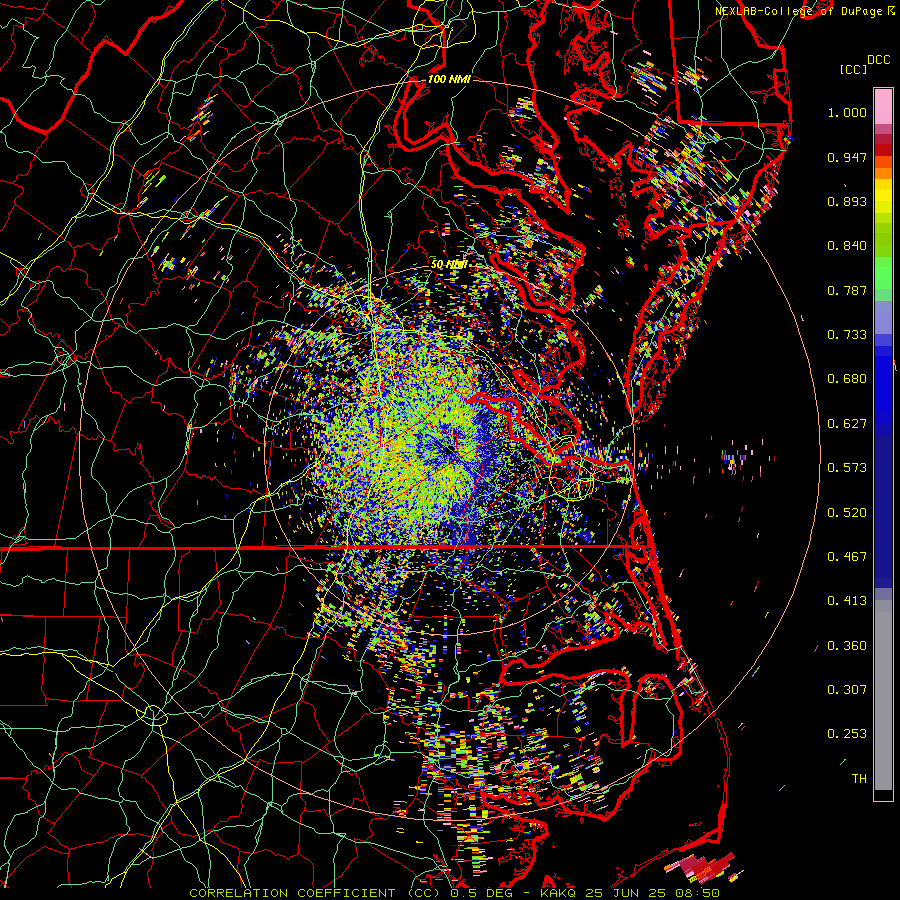Select the DCC product label
This screenshot has height=900, width=900.
click(x=878, y=60)
